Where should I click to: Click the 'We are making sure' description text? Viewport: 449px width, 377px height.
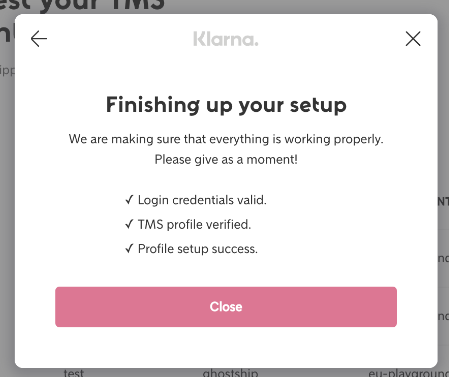[226, 139]
